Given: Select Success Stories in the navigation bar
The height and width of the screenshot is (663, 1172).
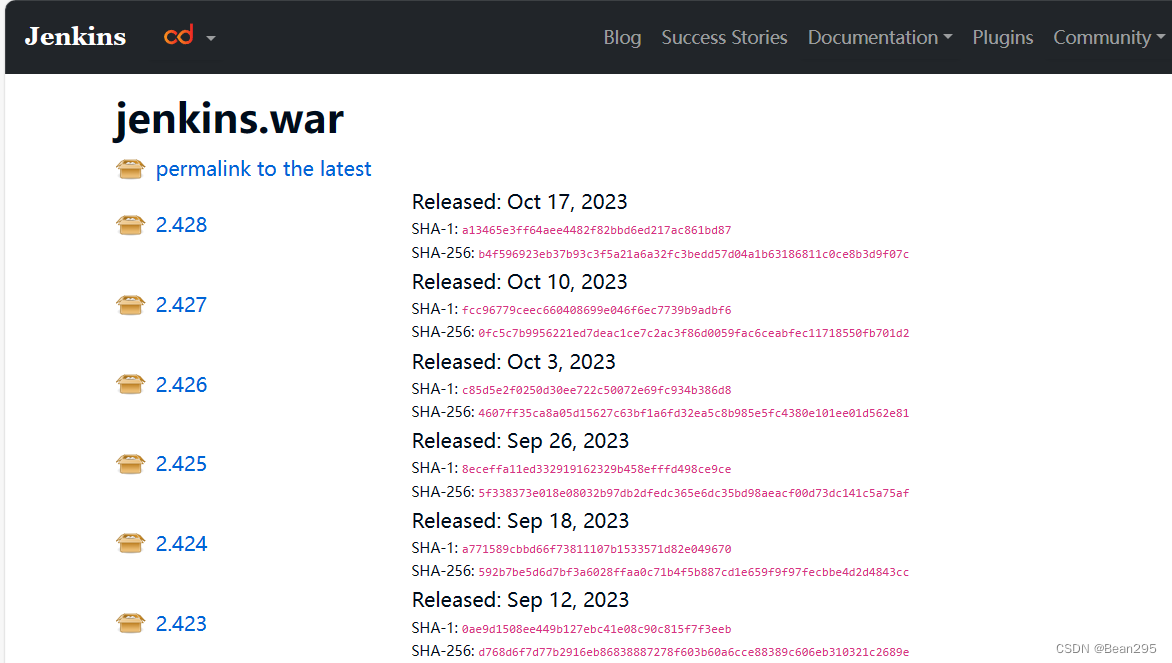Looking at the screenshot, I should 724,37.
